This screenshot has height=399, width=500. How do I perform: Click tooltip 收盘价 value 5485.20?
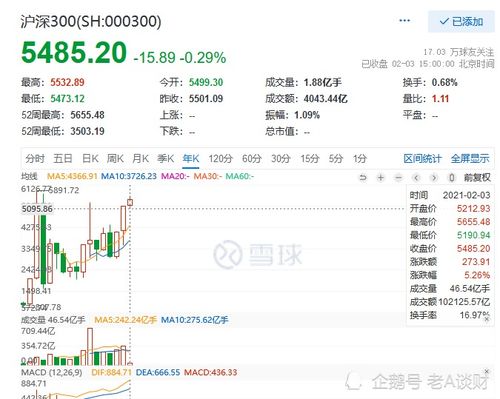click(473, 249)
